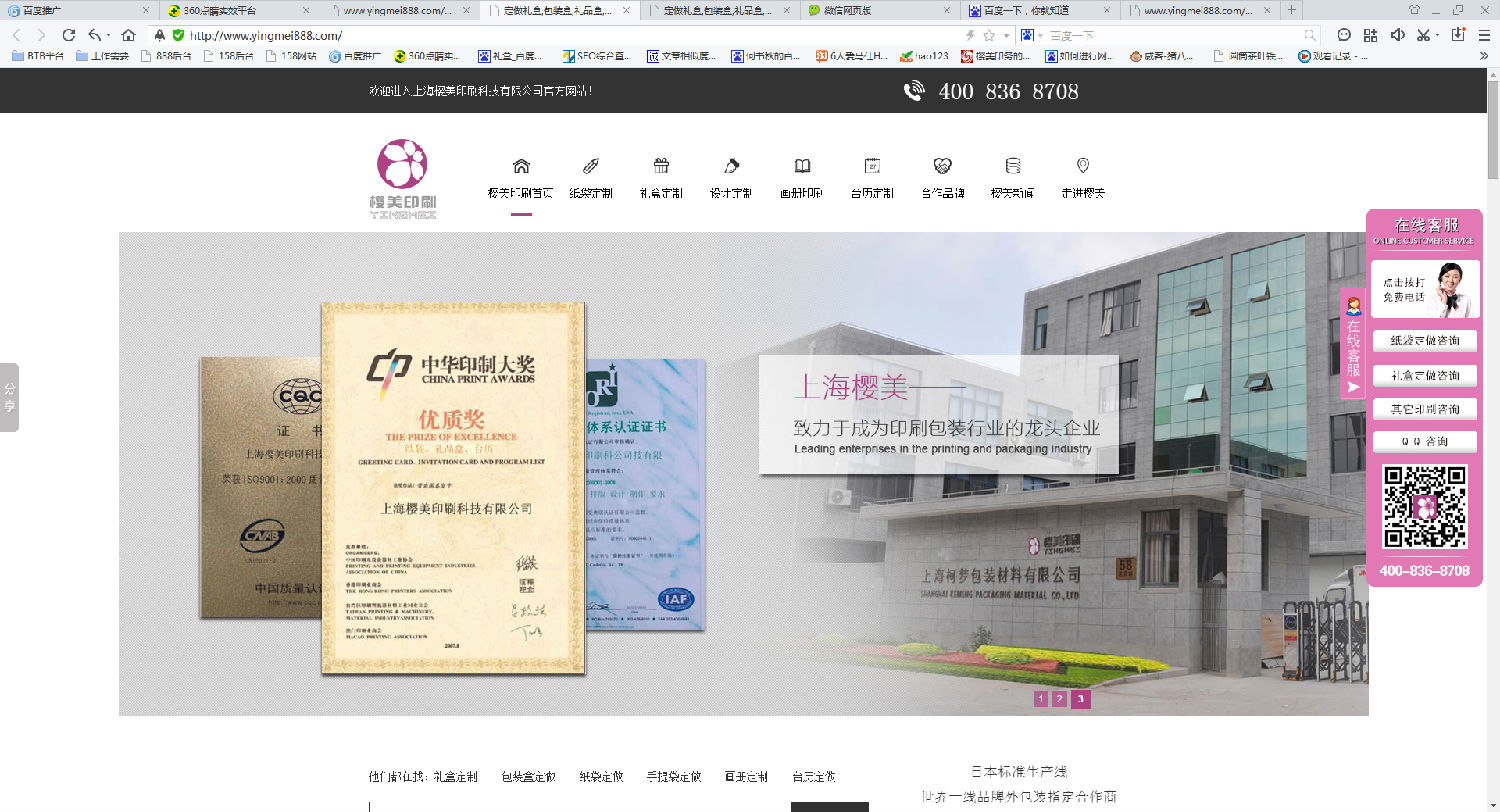This screenshot has width=1500, height=812.
Task: Expand the scissors tool dropdown arrow
Action: tap(1437, 36)
